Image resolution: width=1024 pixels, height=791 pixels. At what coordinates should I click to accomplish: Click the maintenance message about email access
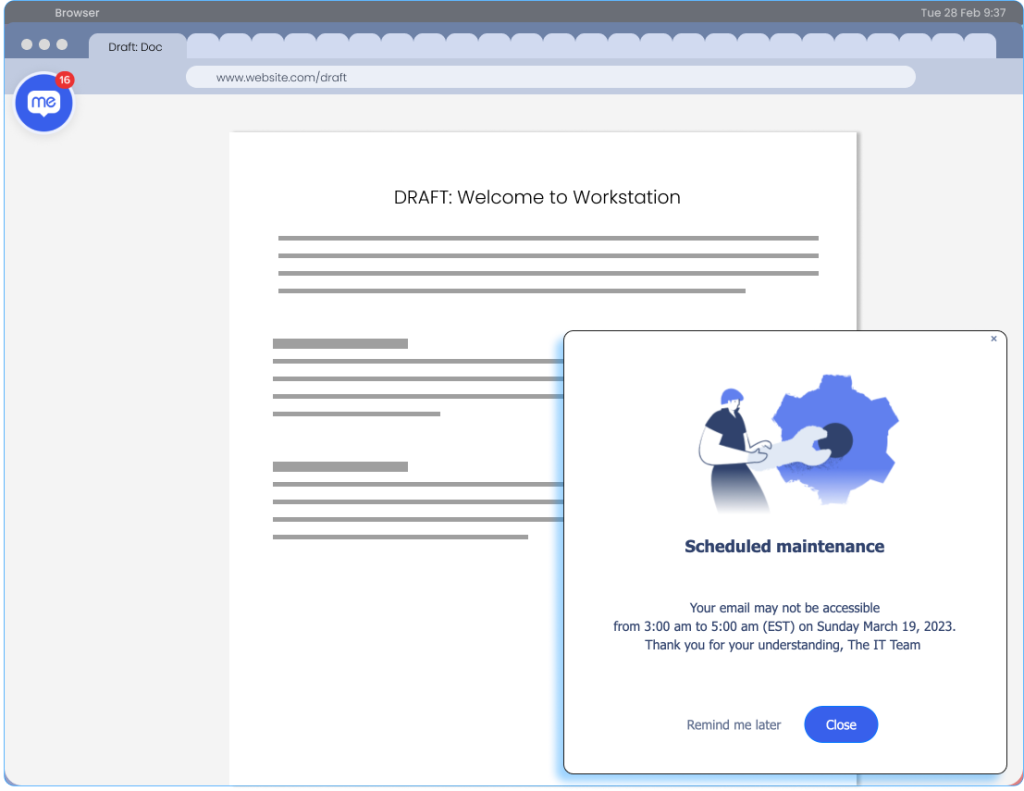(784, 626)
